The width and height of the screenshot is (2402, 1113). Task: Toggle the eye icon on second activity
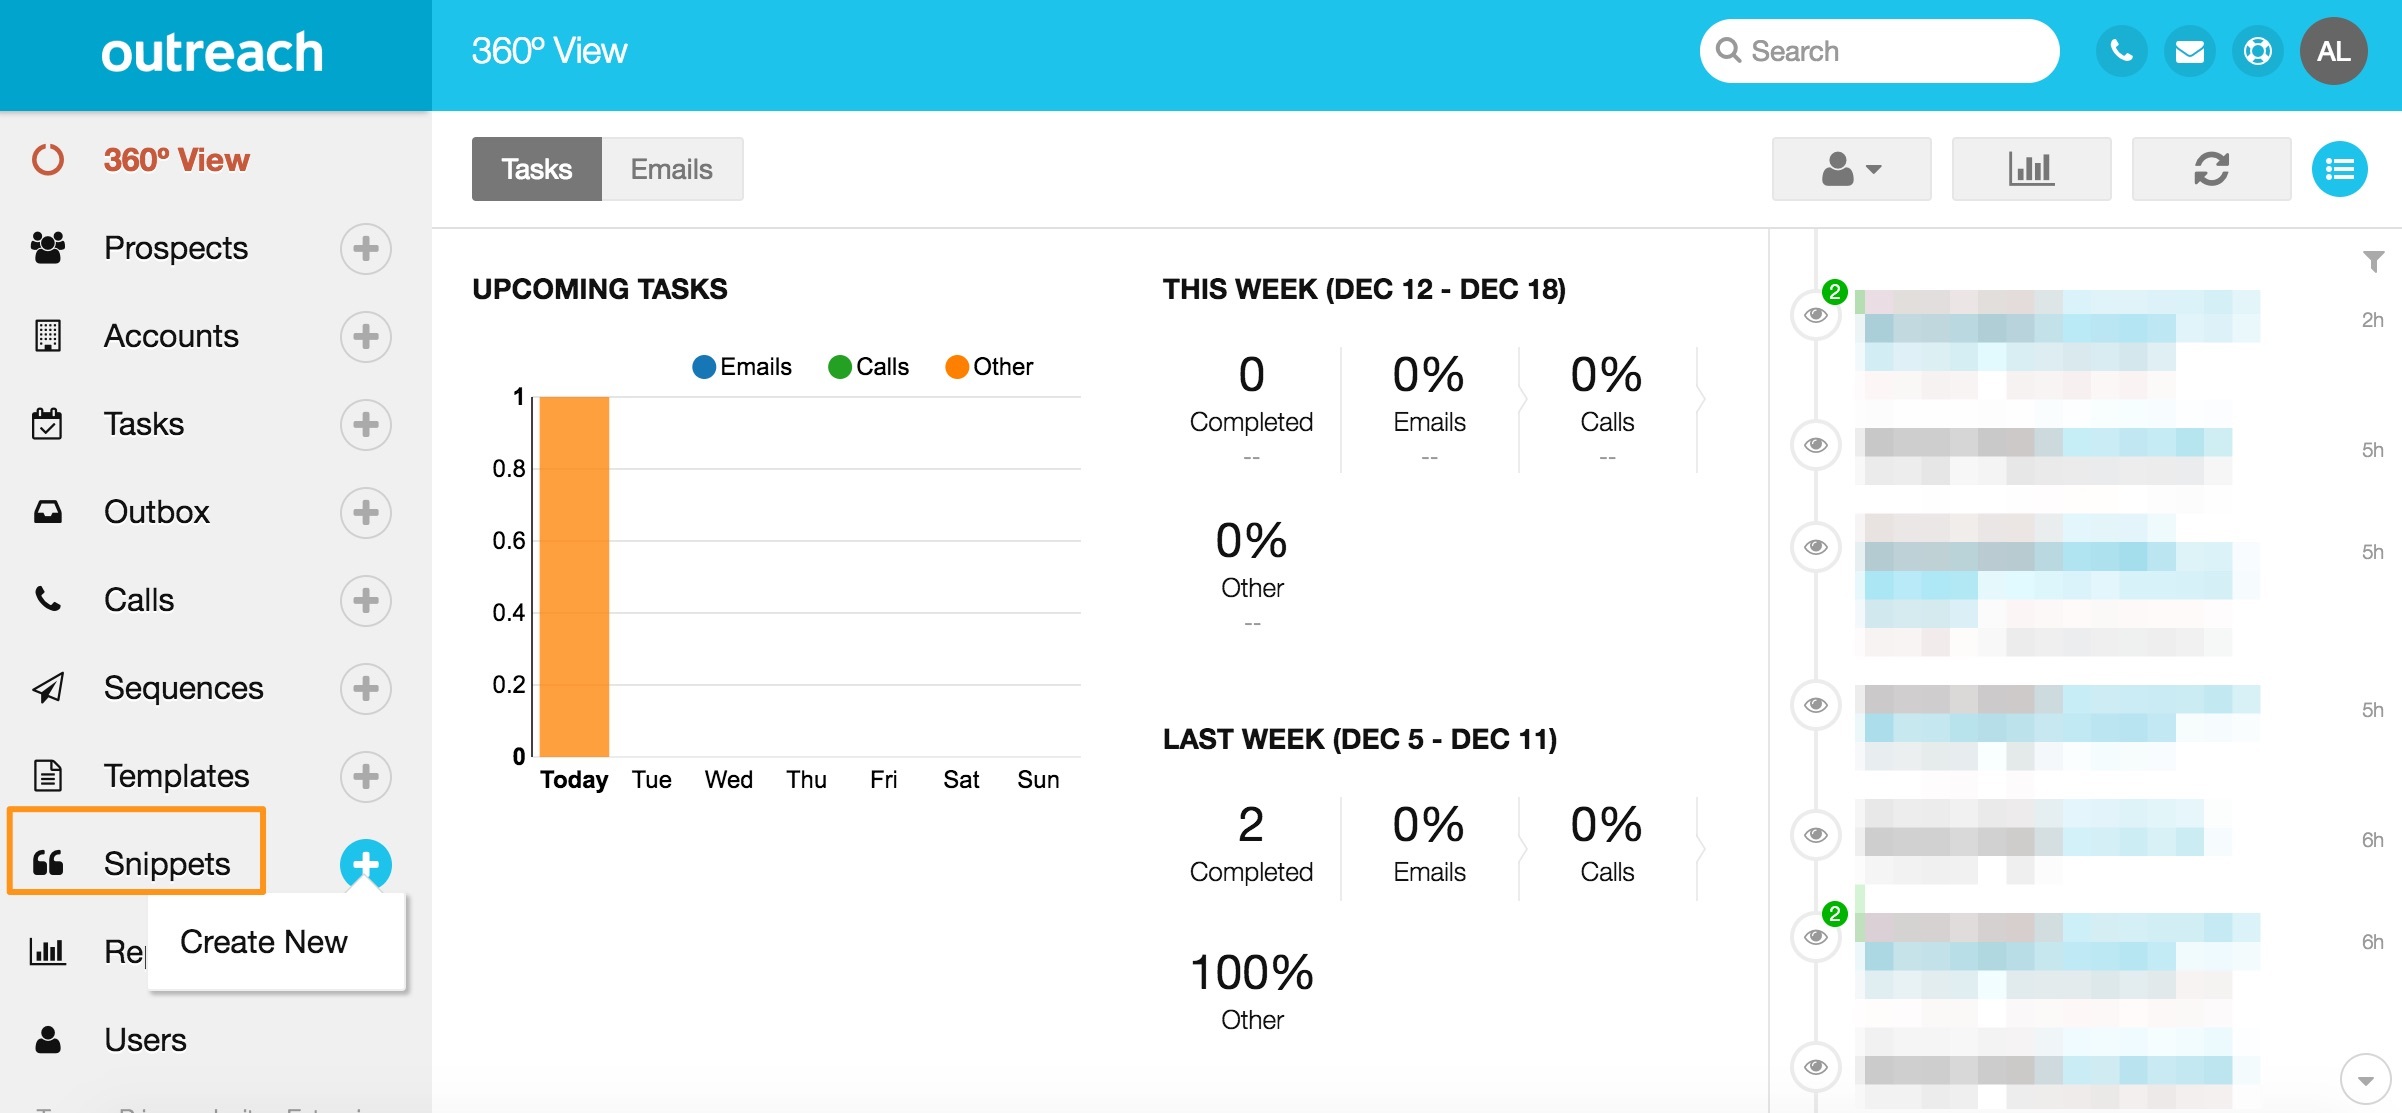tap(1816, 445)
